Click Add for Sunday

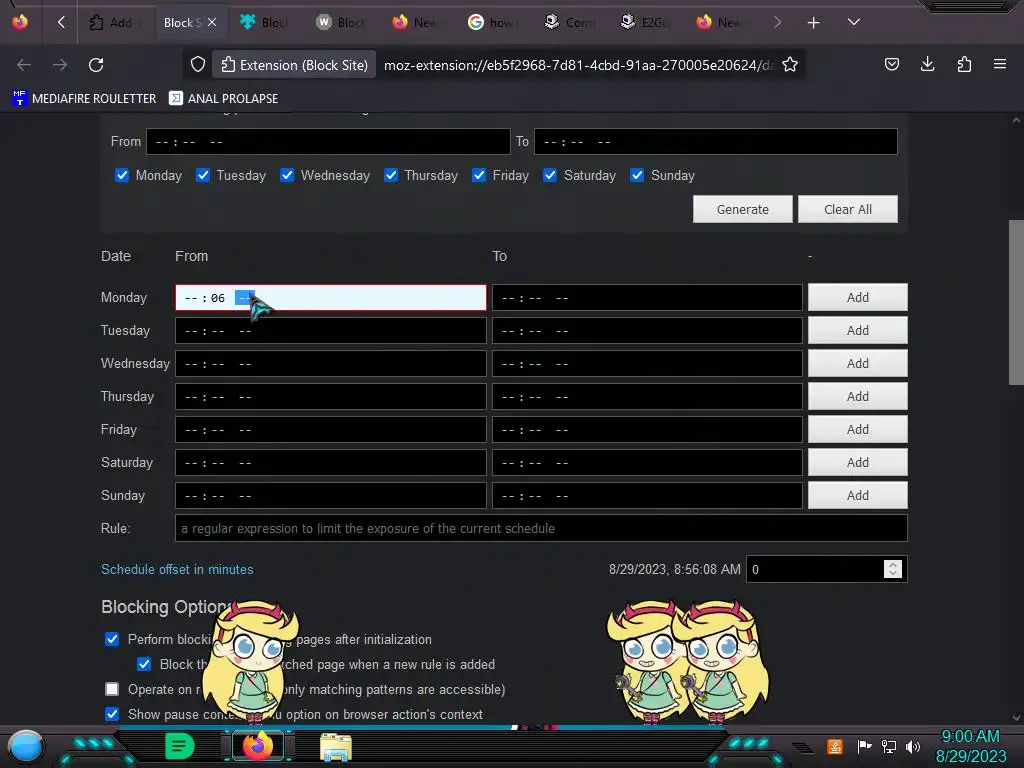point(857,495)
